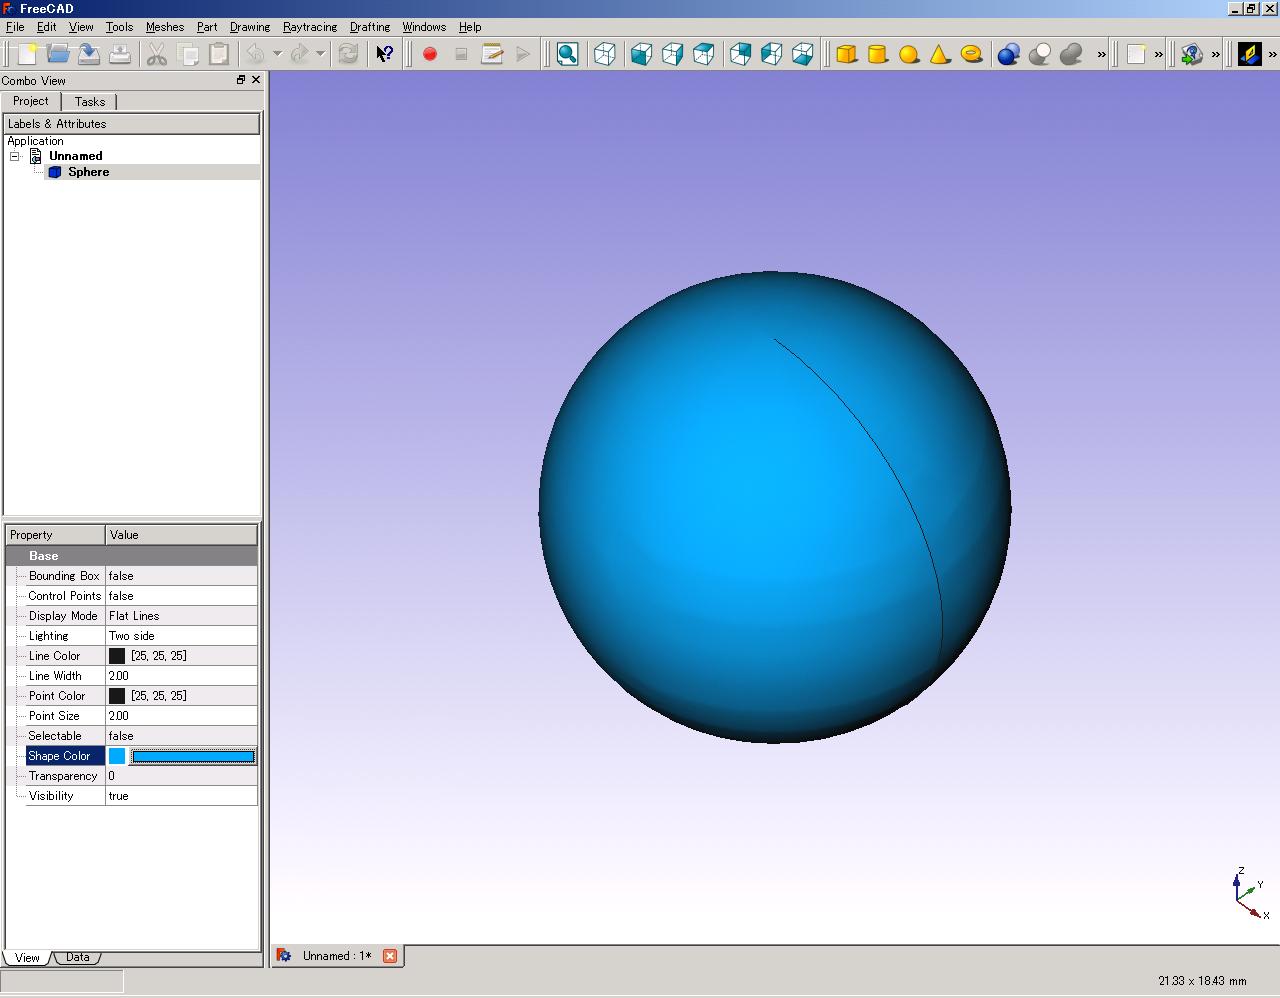The image size is (1280, 998).
Task: Open Lighting Two side value
Action: click(x=181, y=636)
